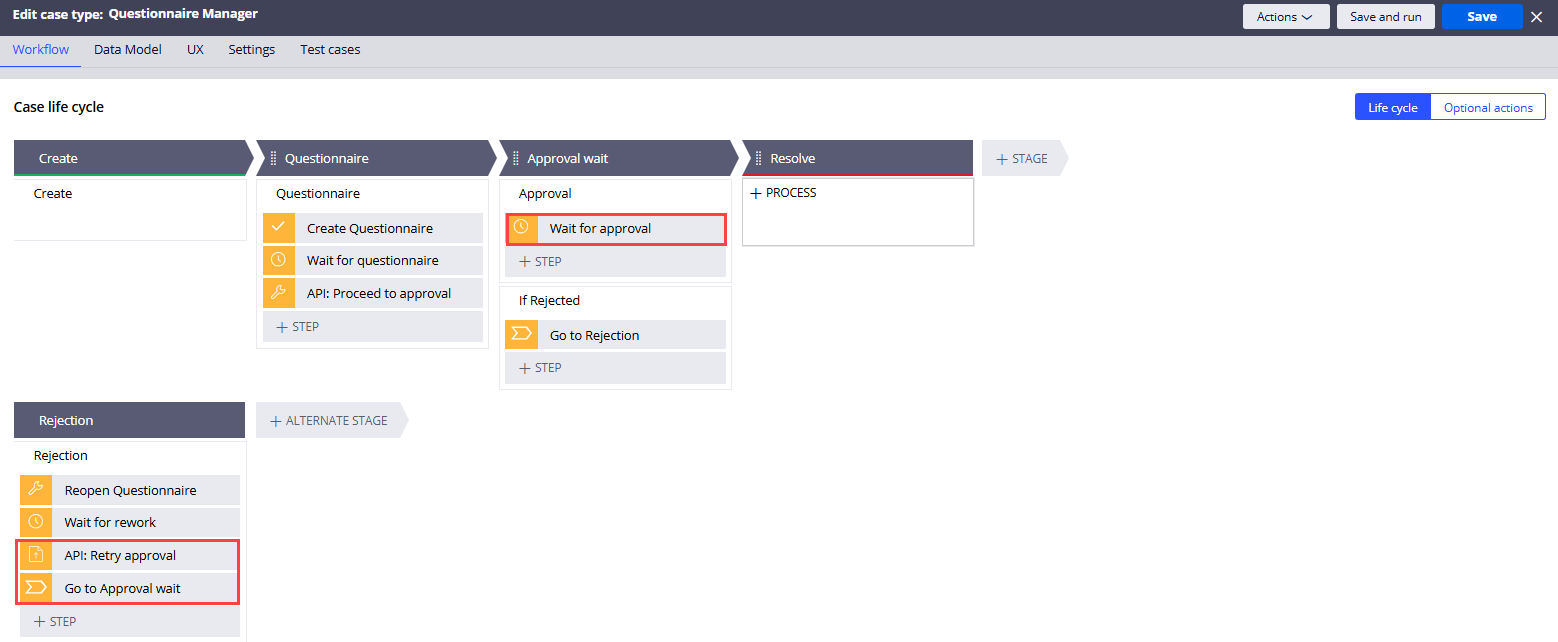Click the document icon beside API: Retry approval
Viewport: 1558px width, 642px height.
pyautogui.click(x=36, y=555)
